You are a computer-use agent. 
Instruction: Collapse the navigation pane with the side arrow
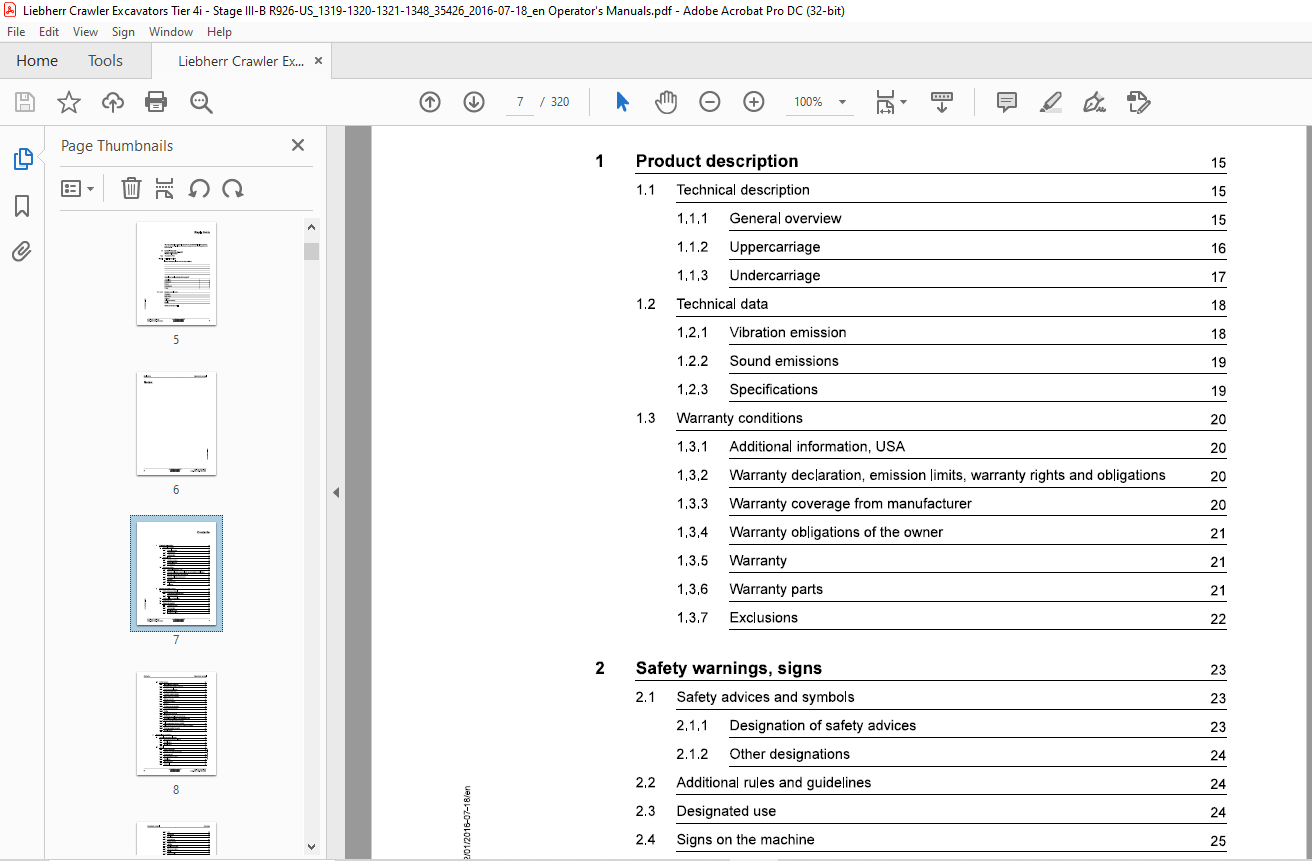[336, 492]
